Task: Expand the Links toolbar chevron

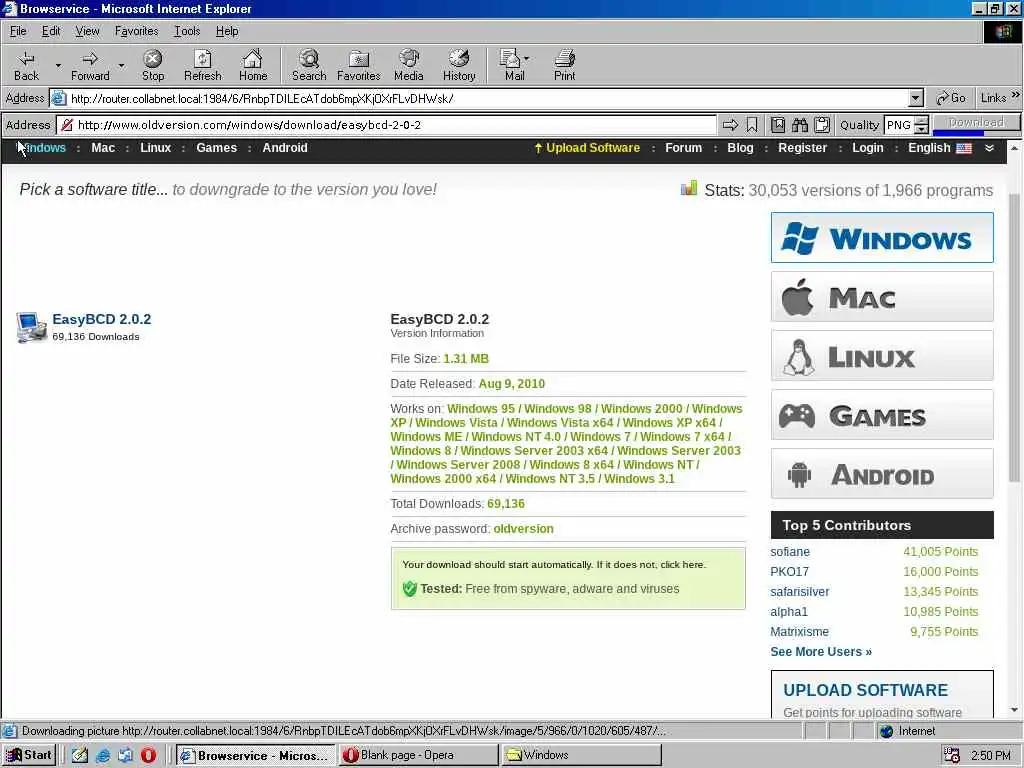Action: coord(1016,96)
